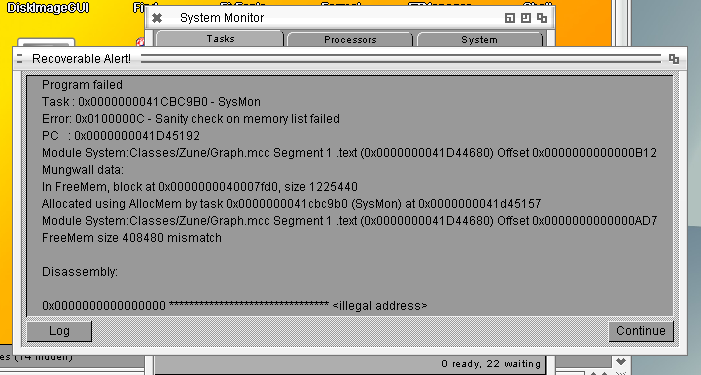Switch to the Processors tab
Viewport: 701px width, 375px height.
(x=350, y=39)
